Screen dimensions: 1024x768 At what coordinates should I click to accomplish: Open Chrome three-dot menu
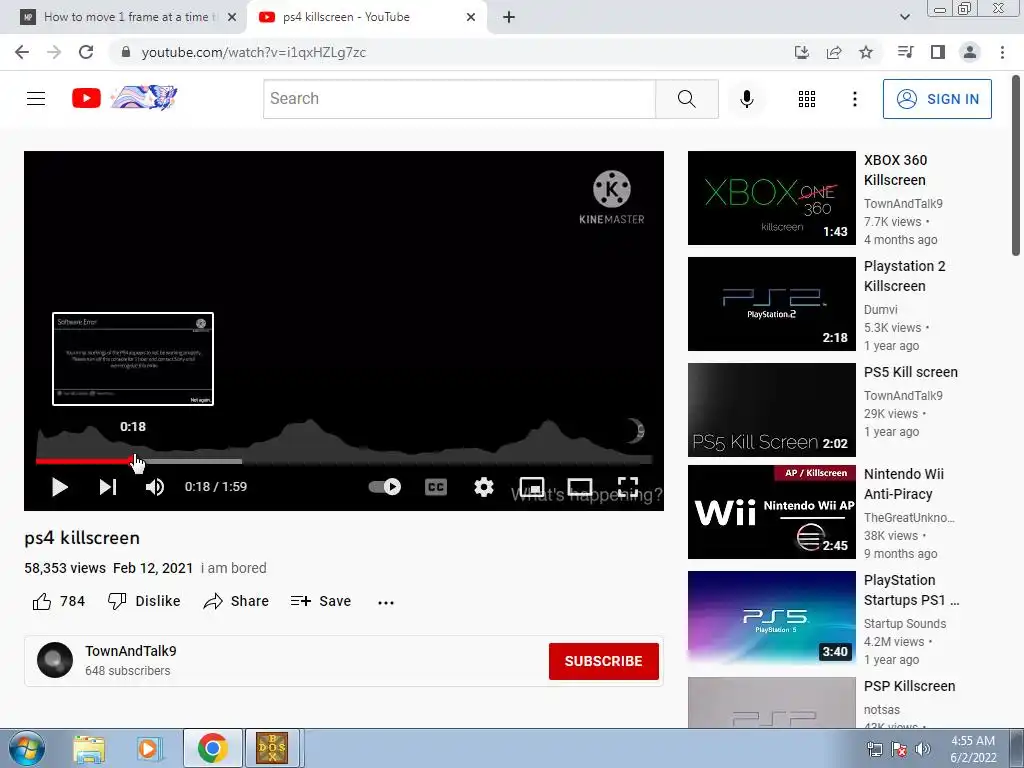[1002, 52]
